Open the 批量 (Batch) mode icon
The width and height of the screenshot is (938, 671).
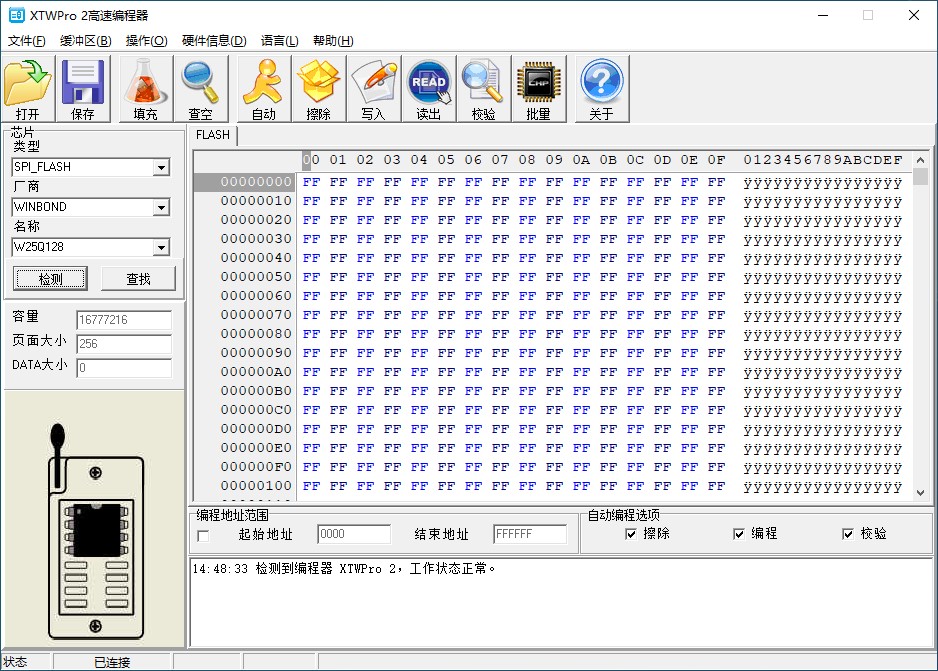pos(538,88)
